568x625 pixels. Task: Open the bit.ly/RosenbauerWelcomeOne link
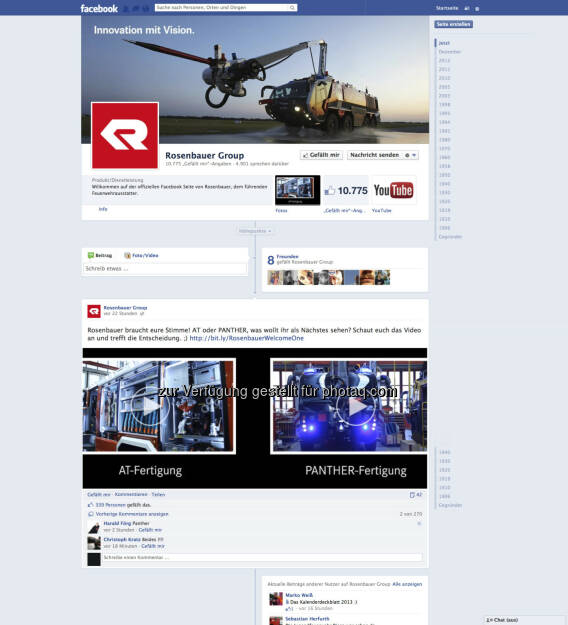(246, 338)
